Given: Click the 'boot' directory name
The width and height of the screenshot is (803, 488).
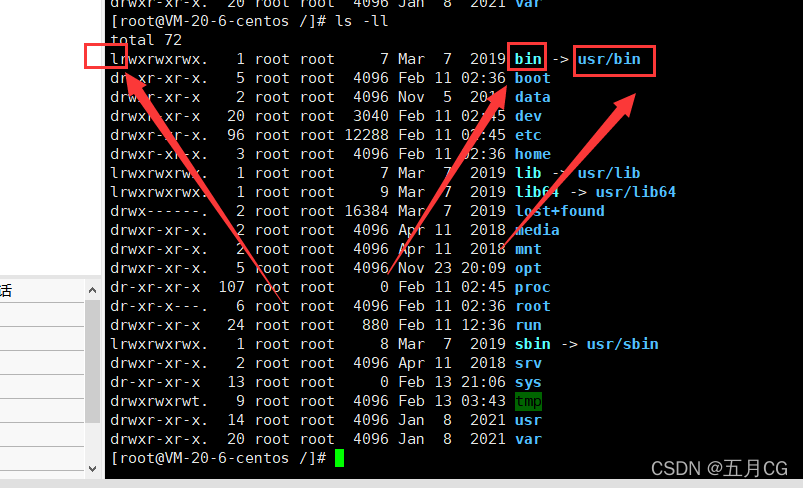Looking at the screenshot, I should tap(533, 78).
